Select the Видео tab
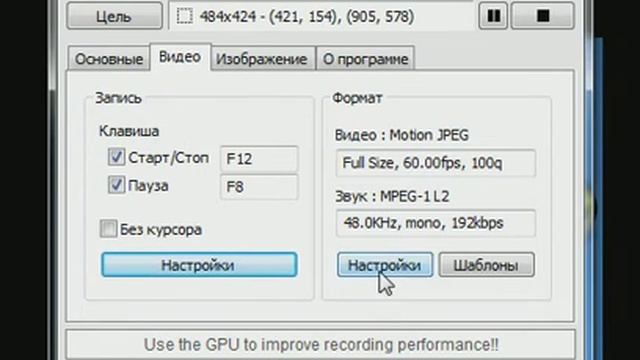 [x=180, y=57]
